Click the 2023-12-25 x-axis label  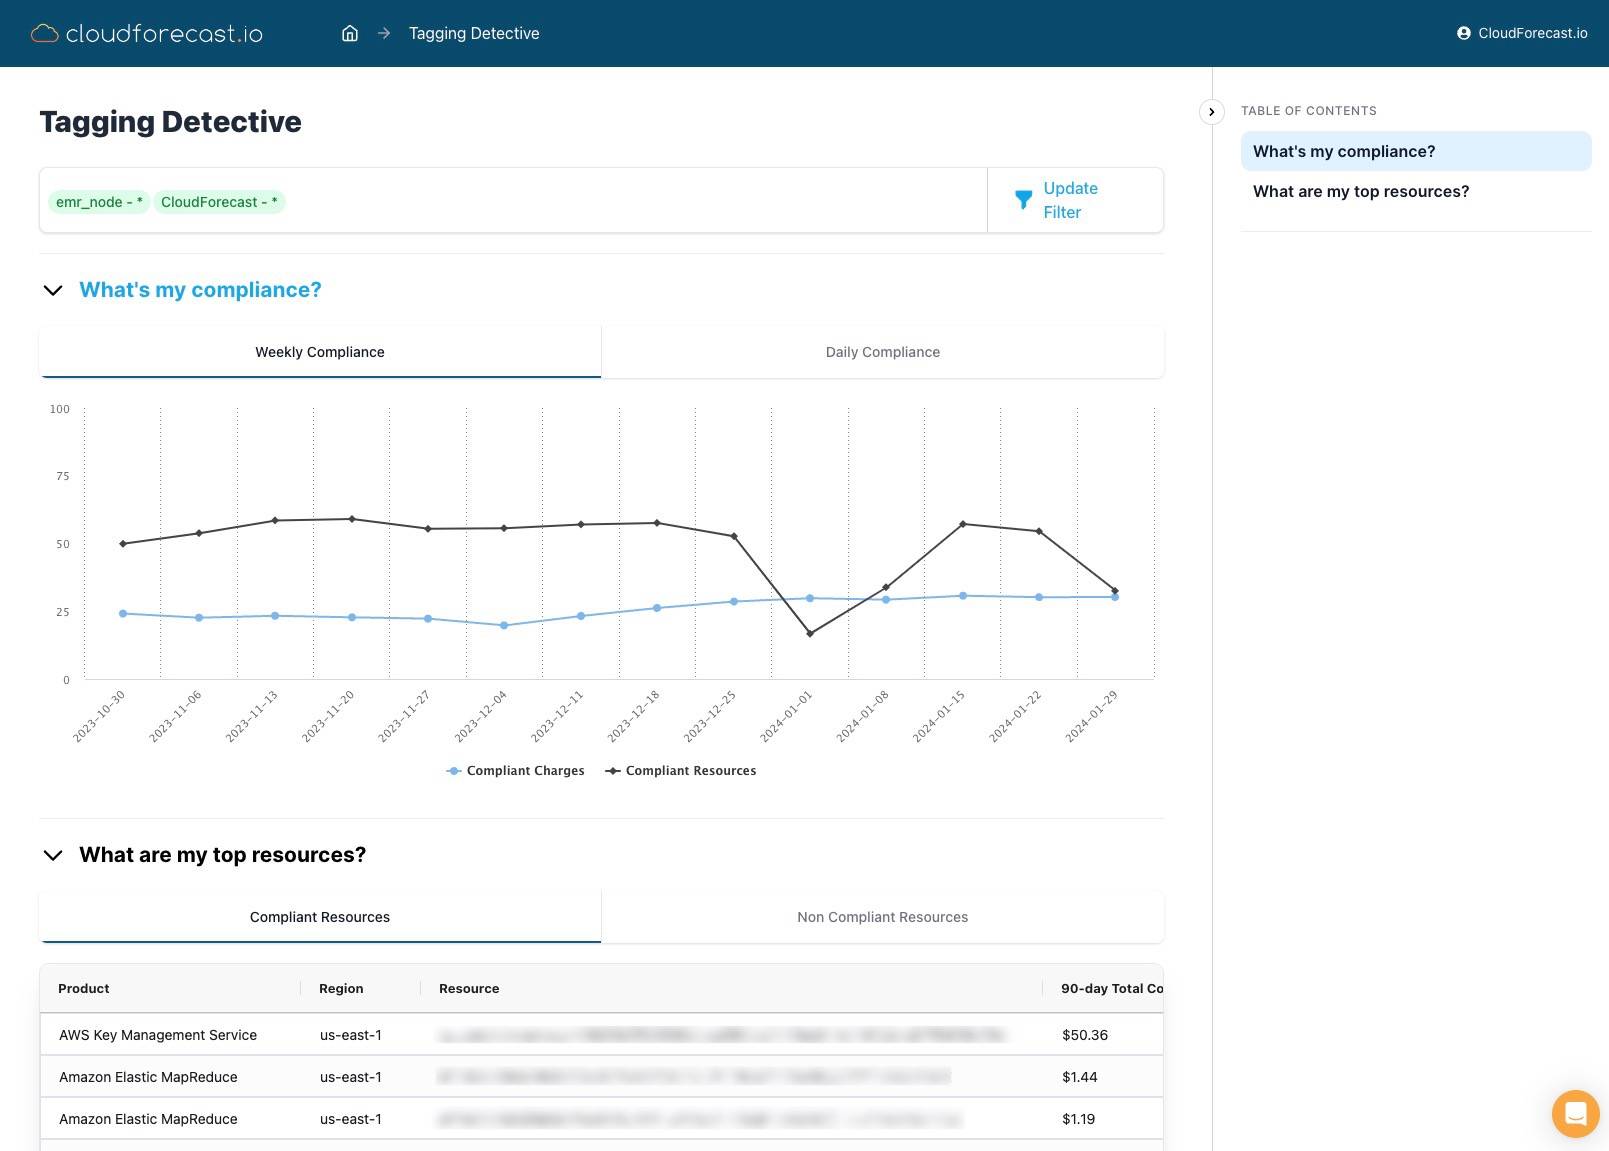click(x=709, y=716)
